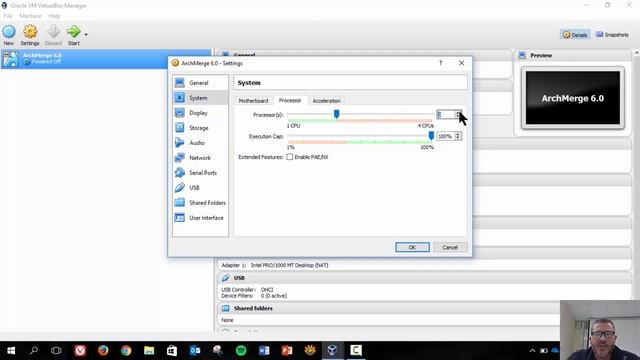The width and height of the screenshot is (640, 360).
Task: Increase the Execution Cap with the stepper
Action: point(458,134)
